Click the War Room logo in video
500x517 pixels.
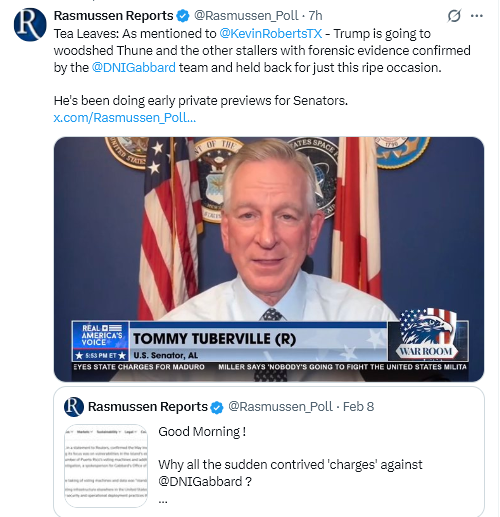(428, 334)
